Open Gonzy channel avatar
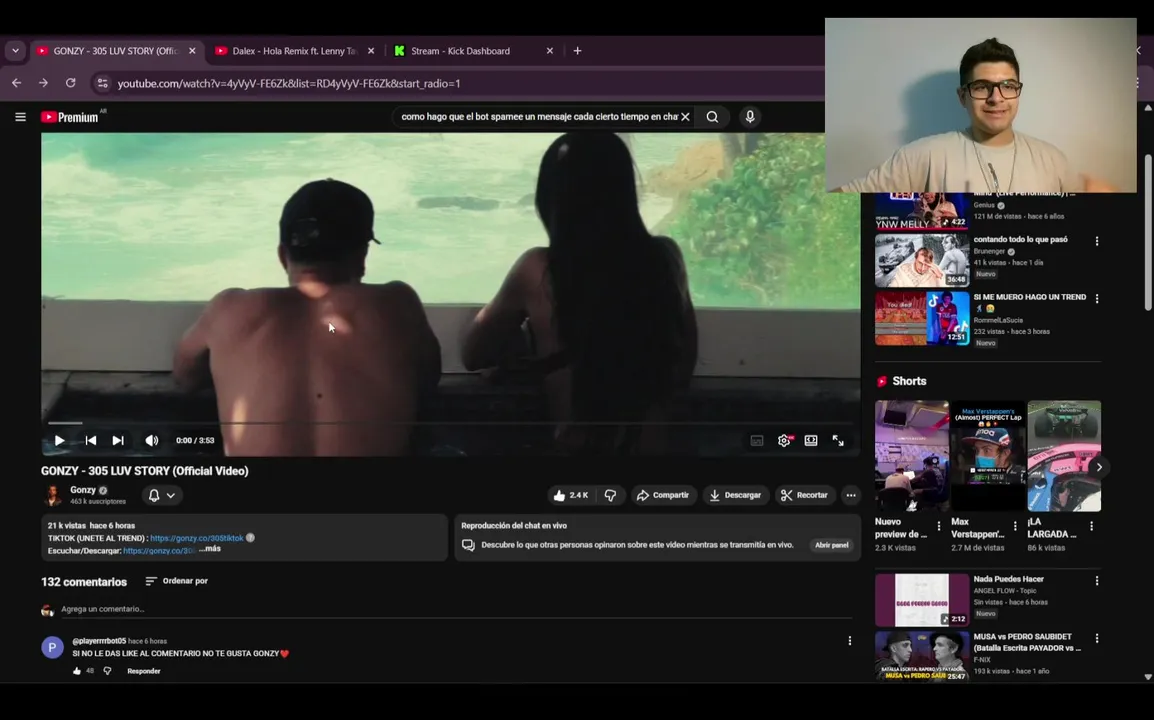1154x720 pixels. (53, 495)
